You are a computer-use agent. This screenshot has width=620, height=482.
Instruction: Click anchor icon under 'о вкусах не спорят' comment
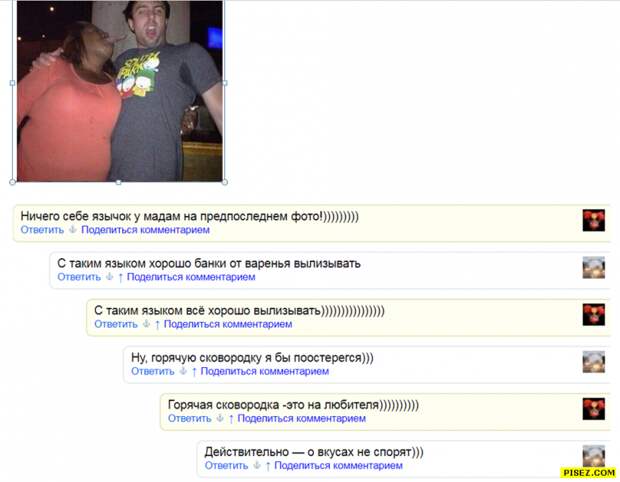[x=257, y=465]
